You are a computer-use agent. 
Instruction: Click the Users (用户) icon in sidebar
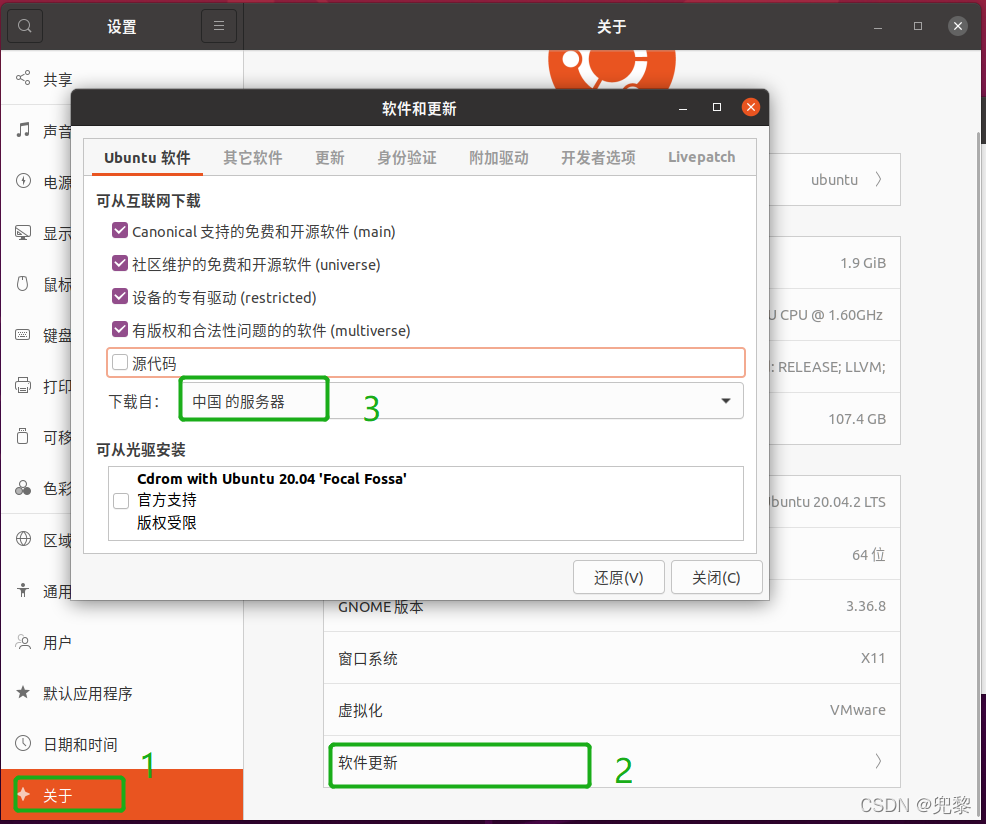pyautogui.click(x=23, y=642)
